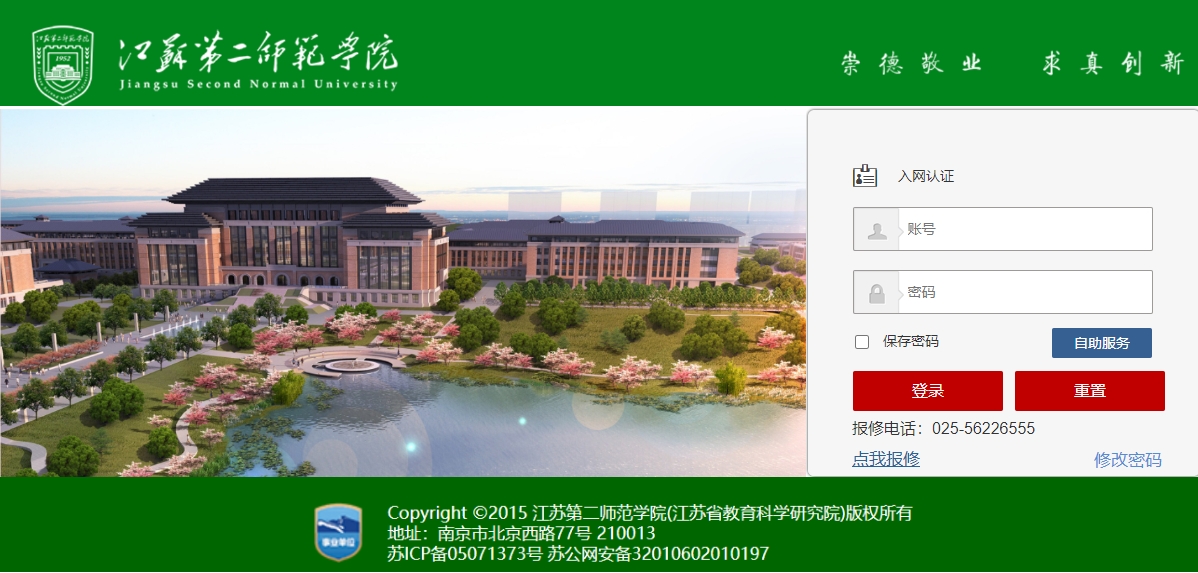Click the user silhouette icon in account field

point(877,230)
